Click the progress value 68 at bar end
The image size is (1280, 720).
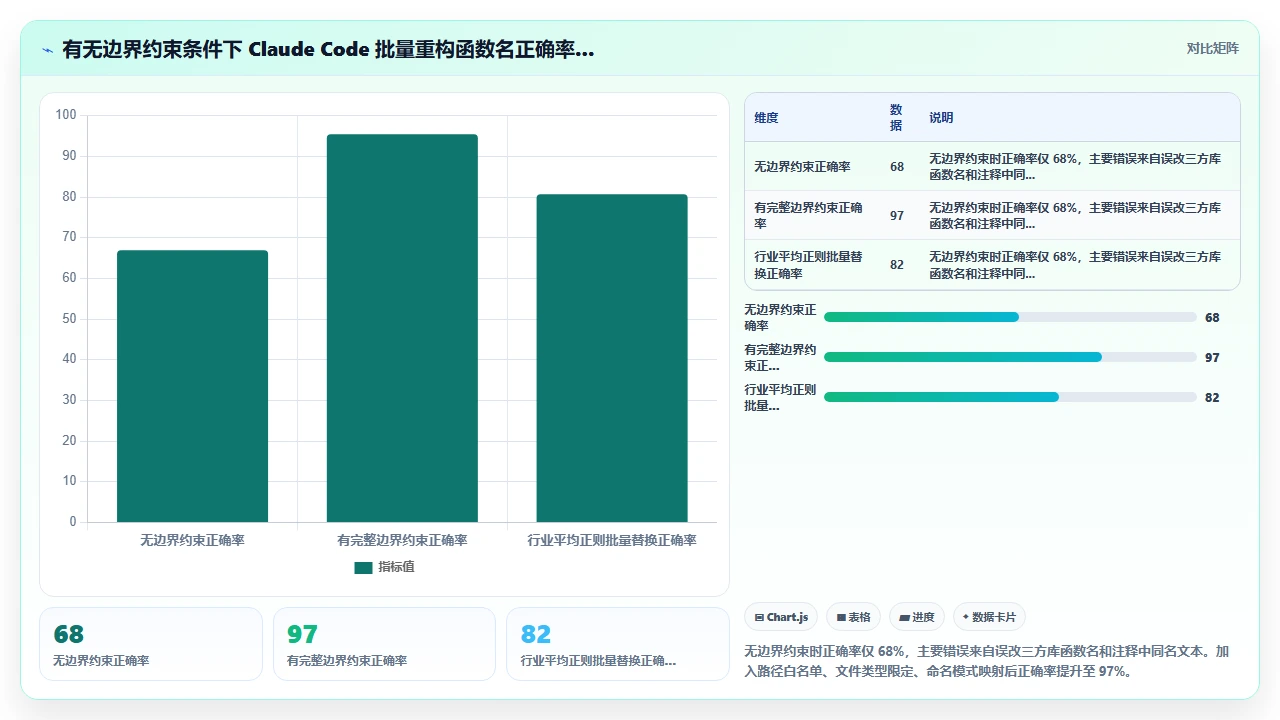pos(1212,318)
